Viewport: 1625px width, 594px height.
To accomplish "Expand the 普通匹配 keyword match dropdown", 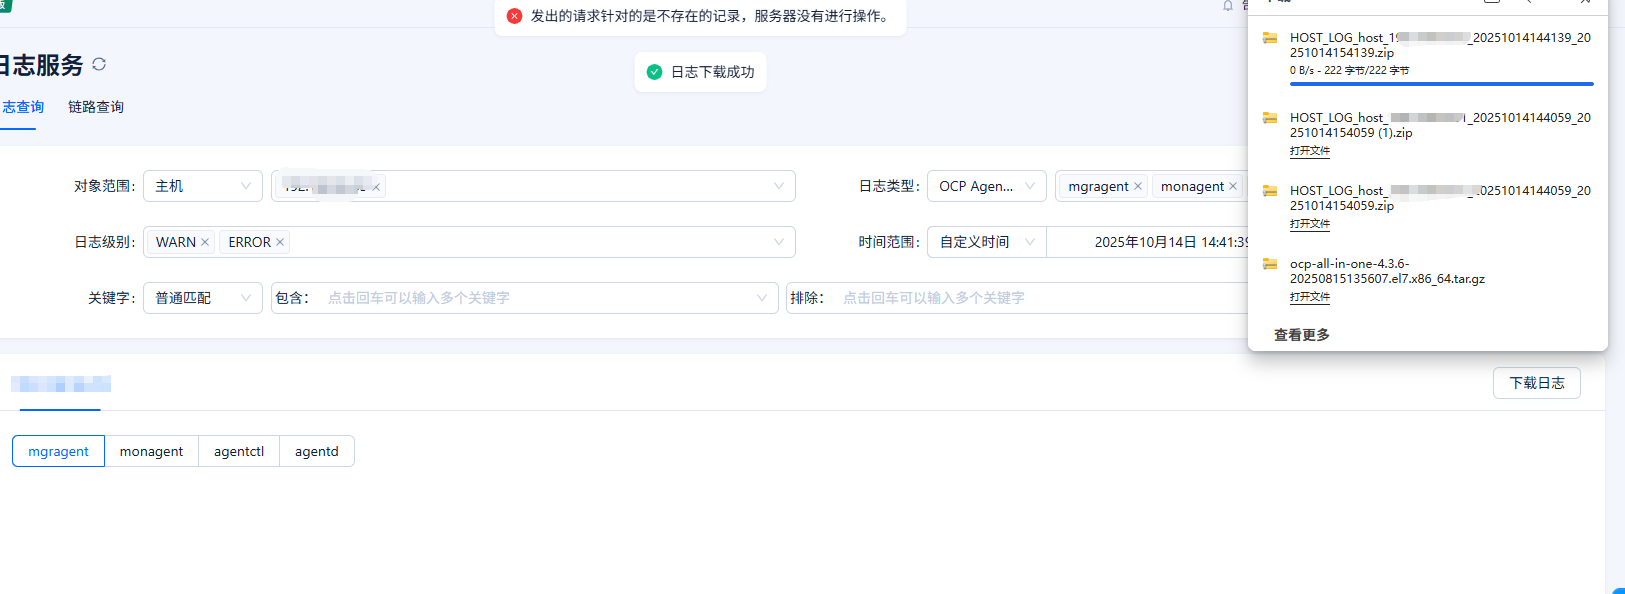I will tap(202, 298).
